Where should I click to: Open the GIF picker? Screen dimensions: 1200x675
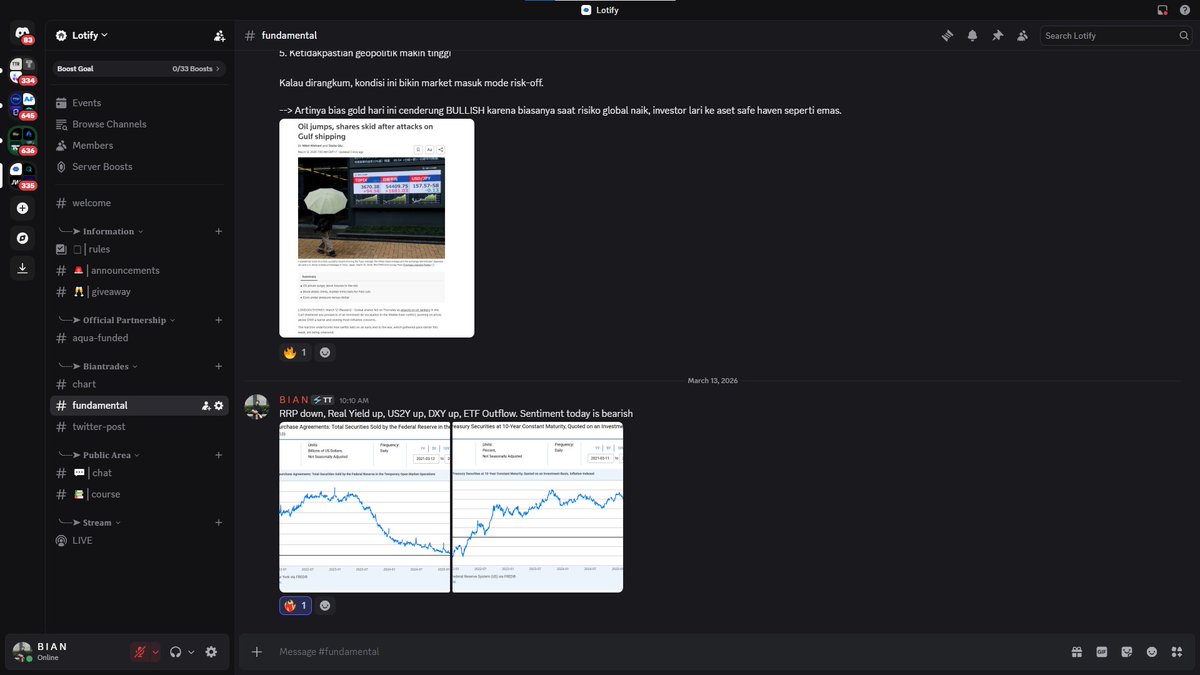click(x=1101, y=652)
